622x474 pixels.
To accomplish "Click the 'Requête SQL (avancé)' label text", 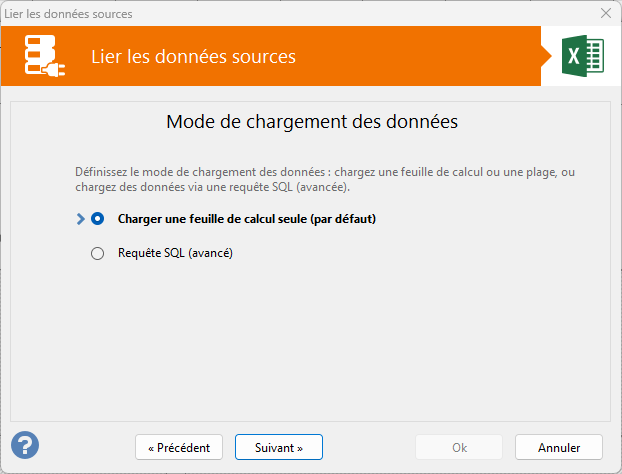I will [x=175, y=254].
